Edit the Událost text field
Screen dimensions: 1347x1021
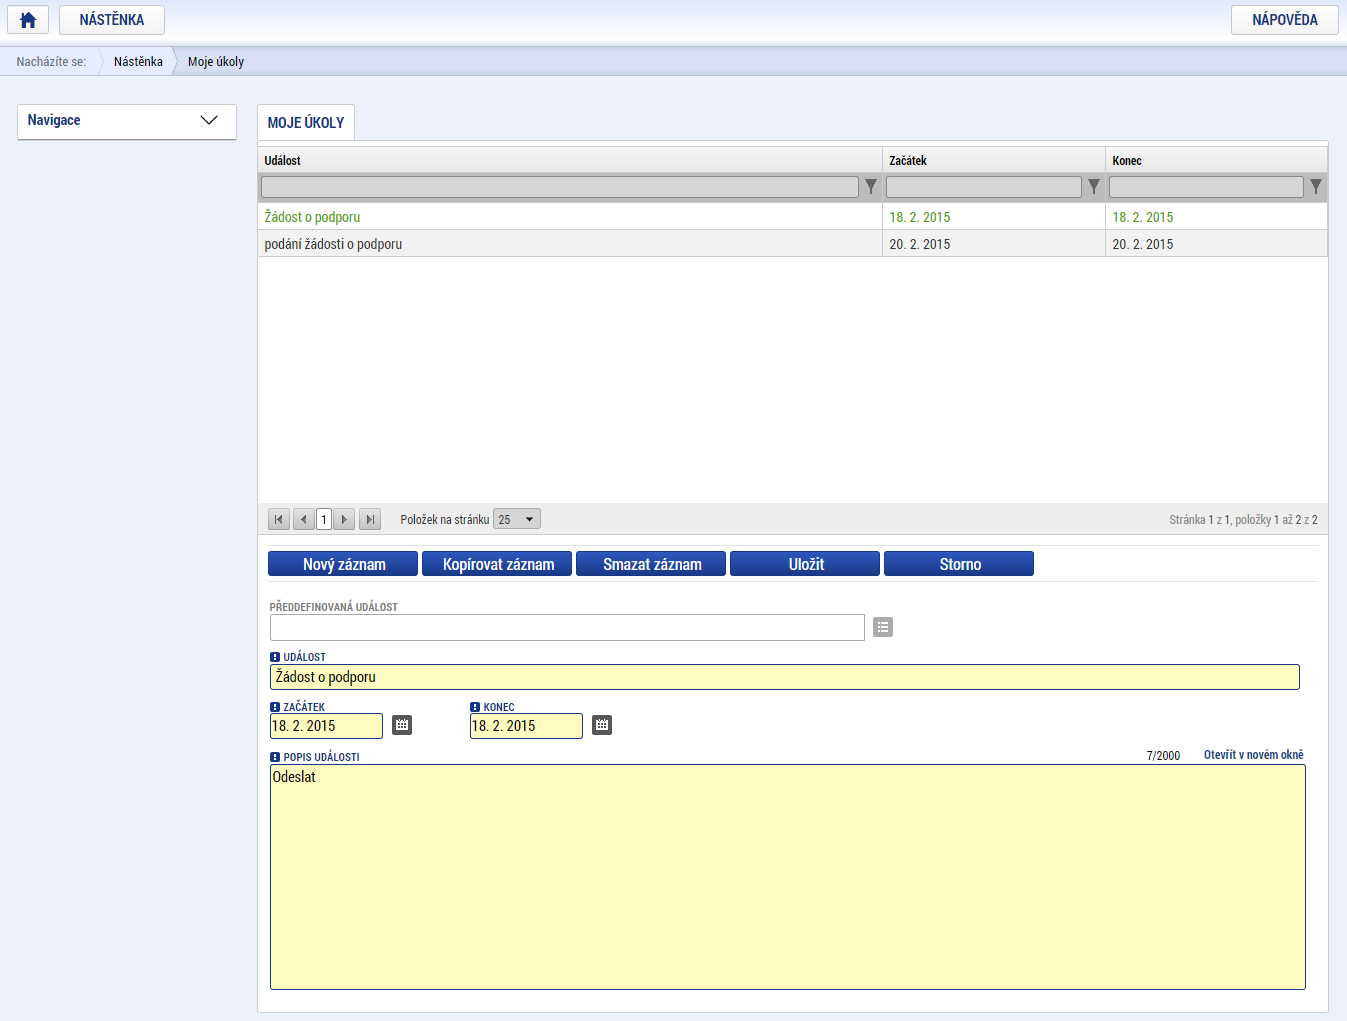point(785,677)
